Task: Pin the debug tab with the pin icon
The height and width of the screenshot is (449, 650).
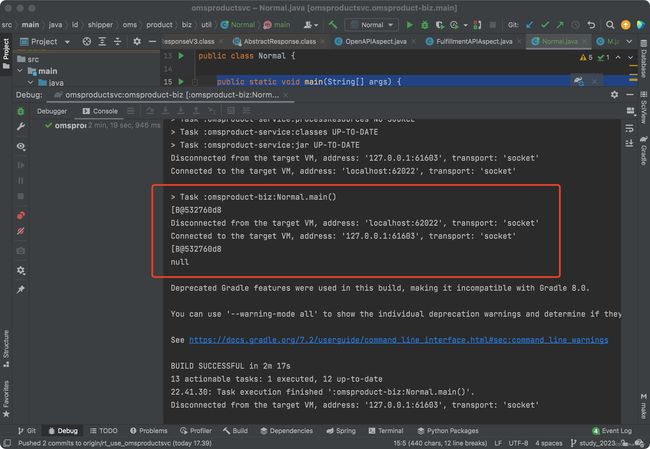Action: (21, 289)
